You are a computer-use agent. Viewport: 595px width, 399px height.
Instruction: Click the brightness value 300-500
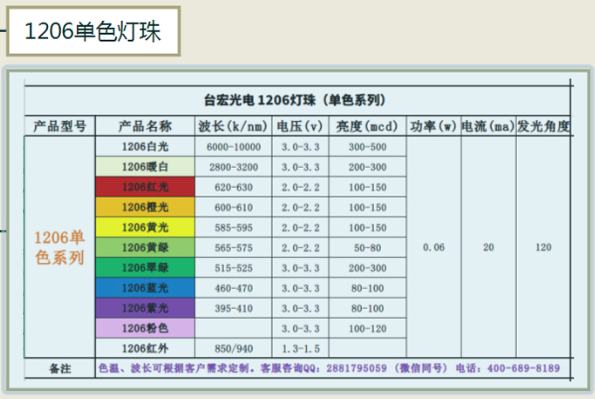tap(367, 147)
